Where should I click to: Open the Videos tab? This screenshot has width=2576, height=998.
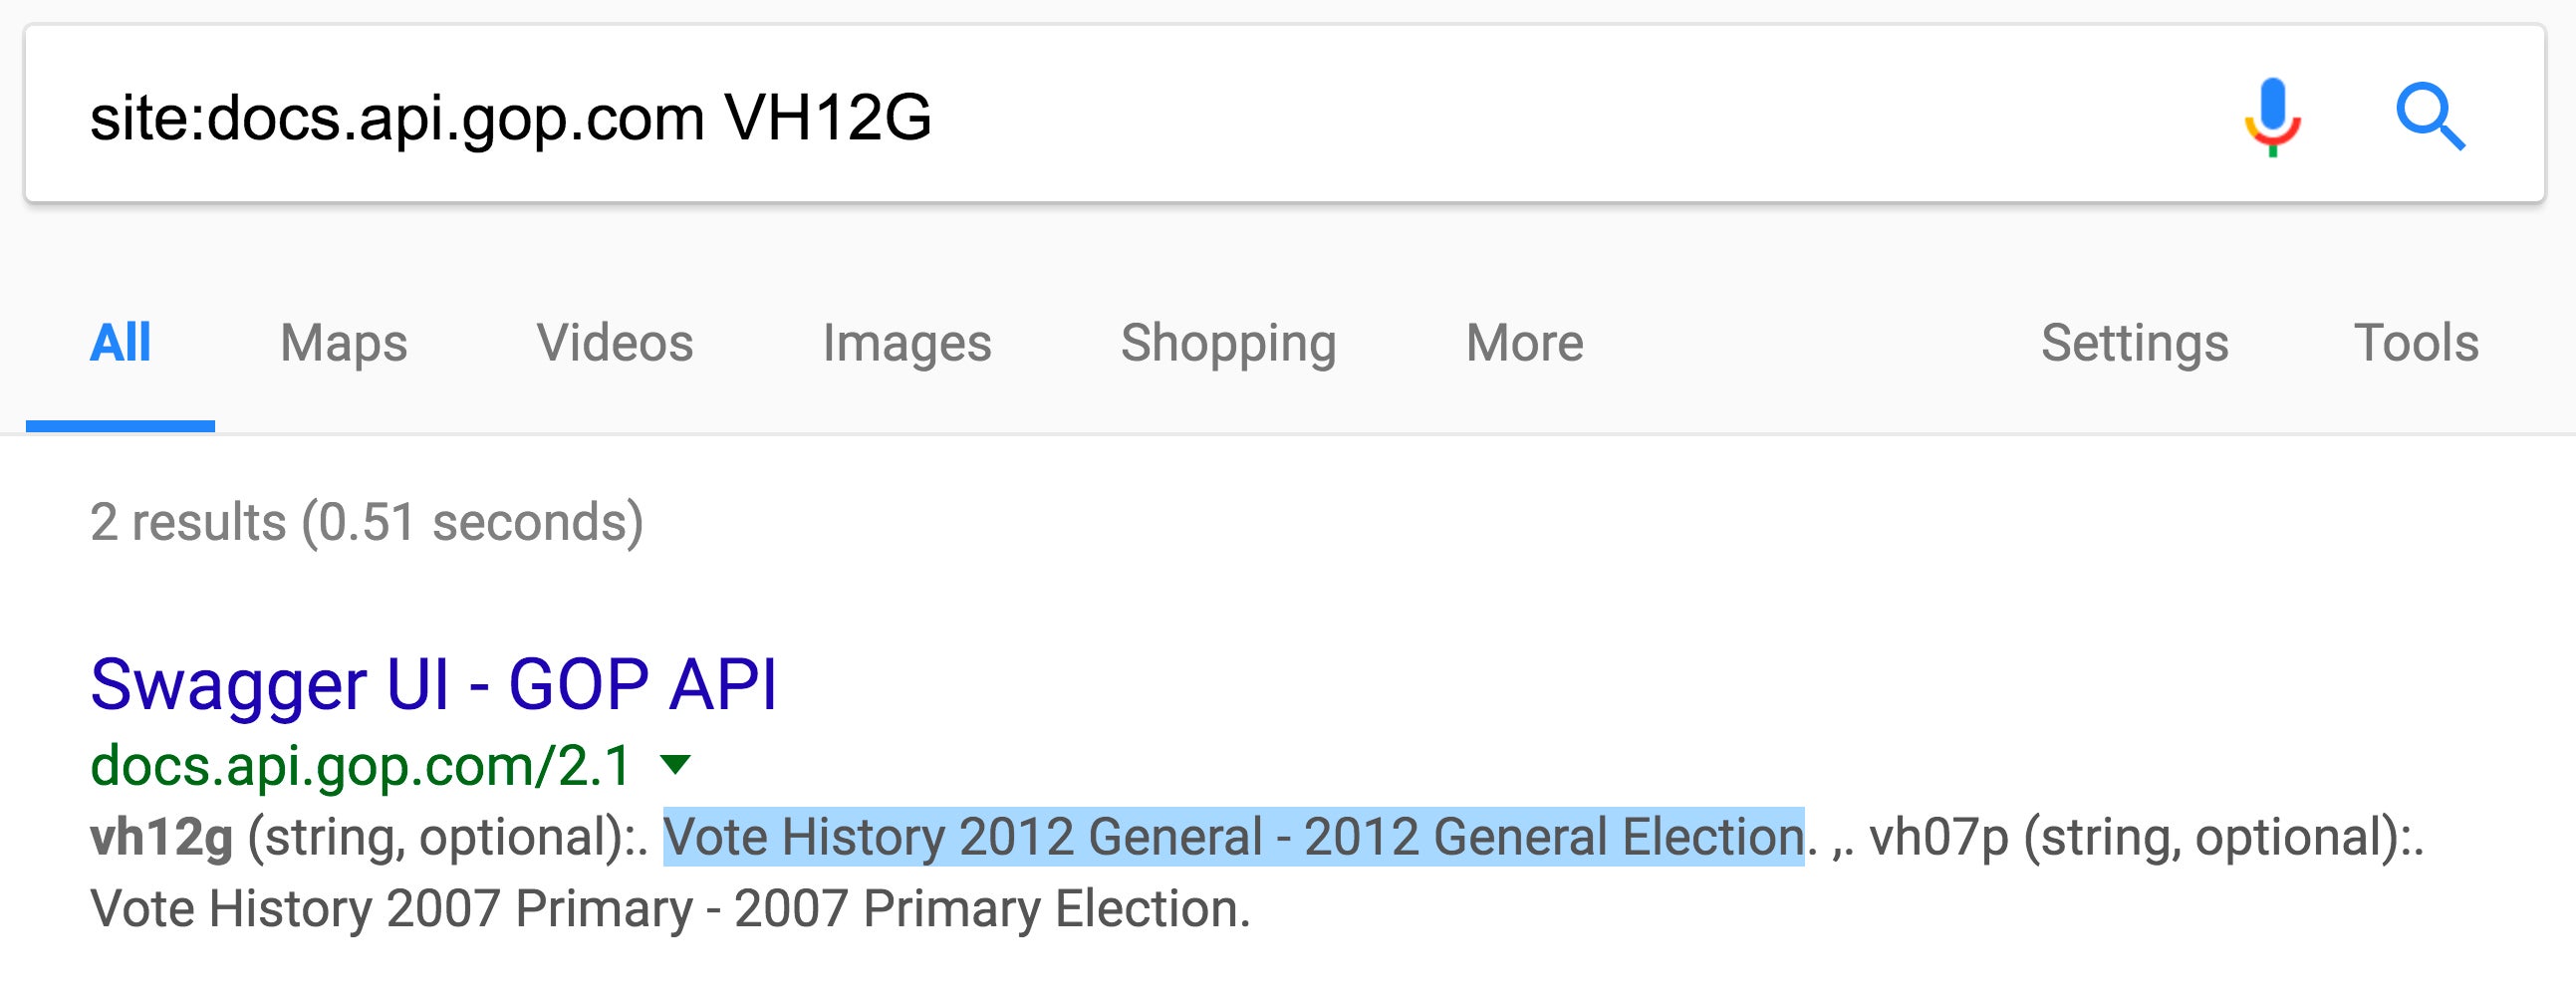(x=615, y=343)
